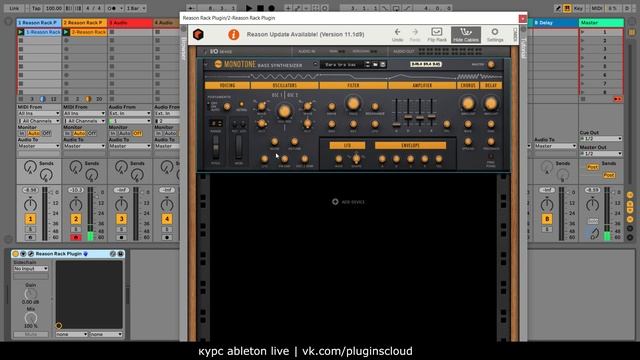Toggle track 1 activator button
The width and height of the screenshot is (640, 360).
pos(30,219)
